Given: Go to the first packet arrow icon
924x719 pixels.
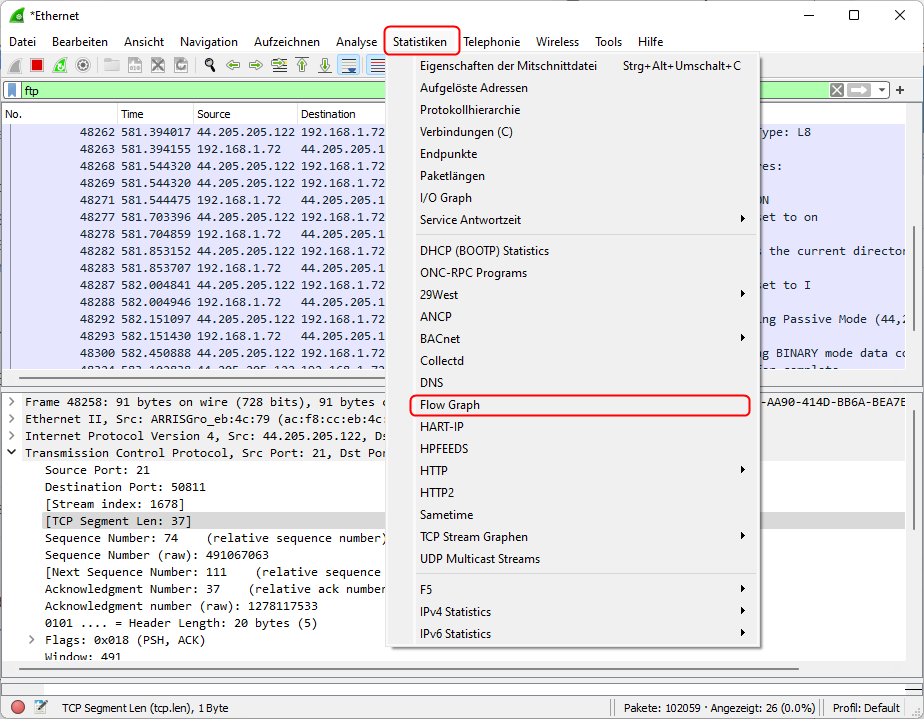Looking at the screenshot, I should [301, 65].
